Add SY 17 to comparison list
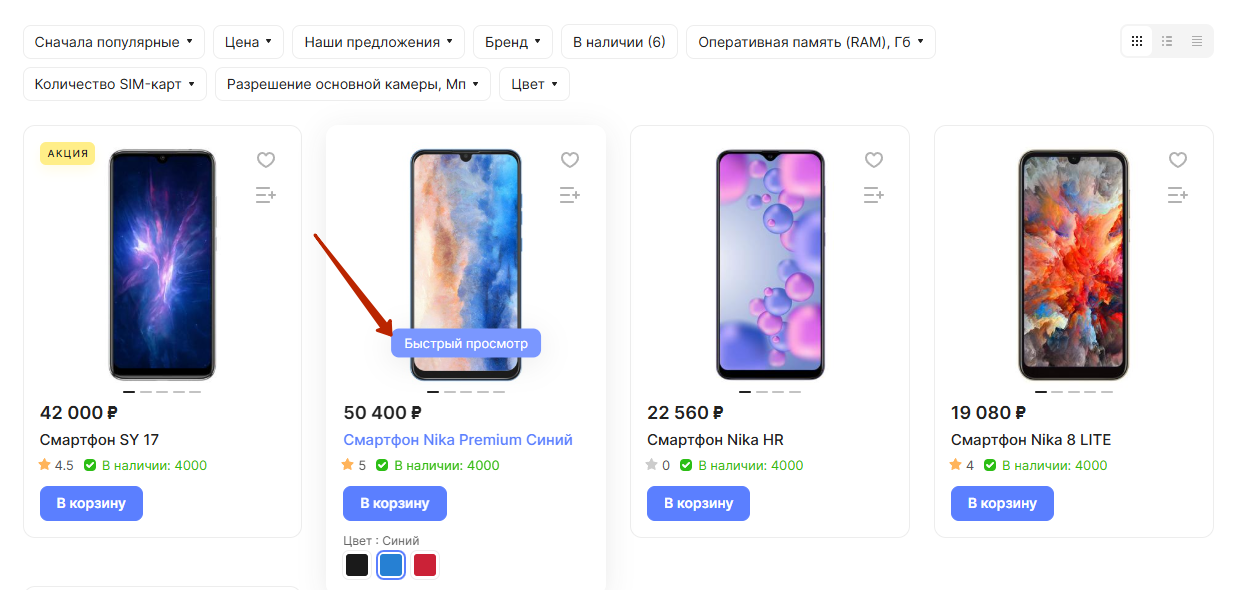 click(x=265, y=195)
